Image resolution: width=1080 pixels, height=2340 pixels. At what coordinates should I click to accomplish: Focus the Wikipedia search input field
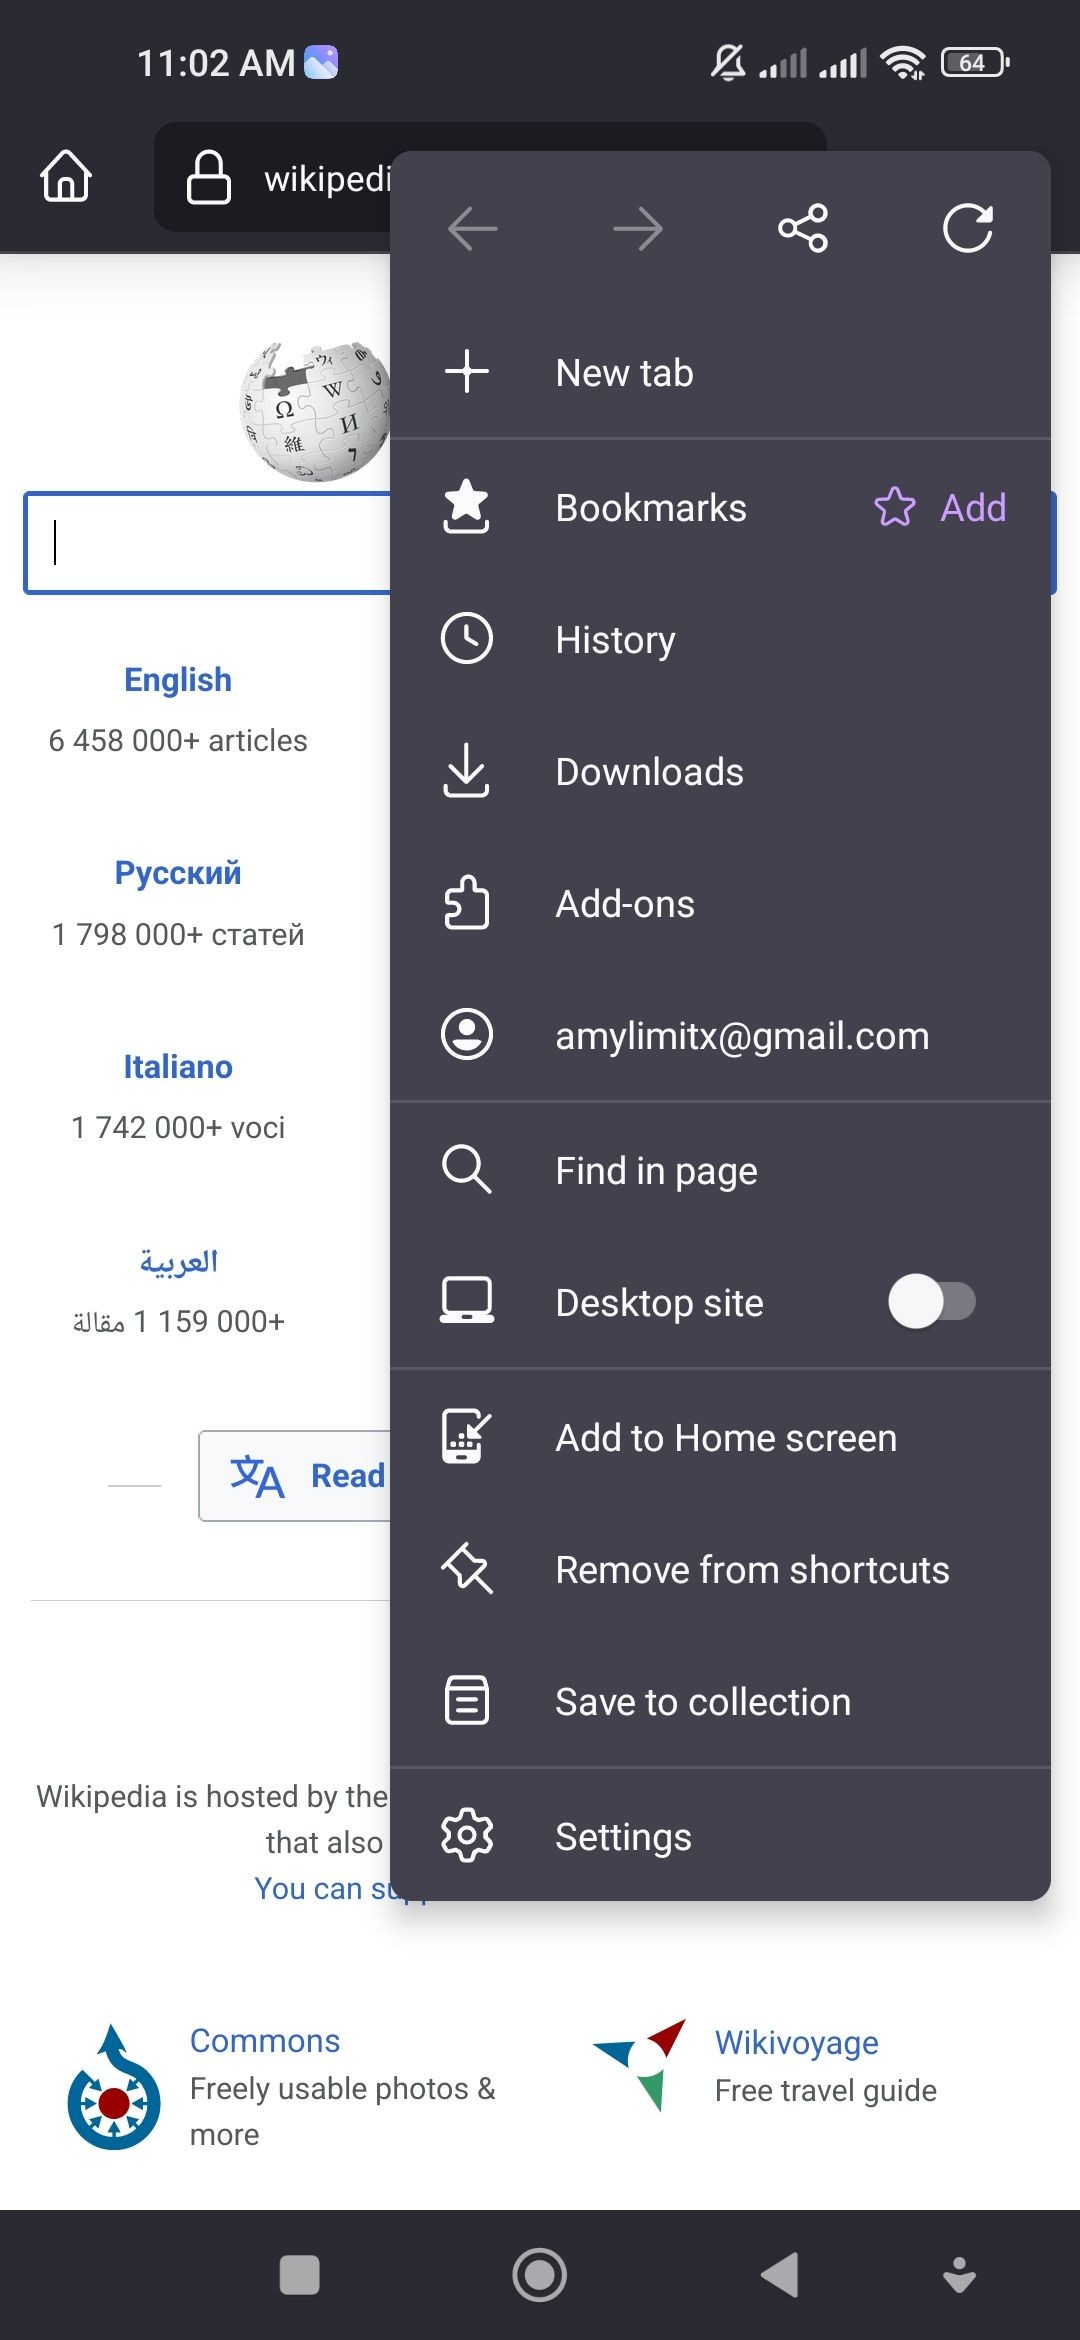(x=207, y=543)
